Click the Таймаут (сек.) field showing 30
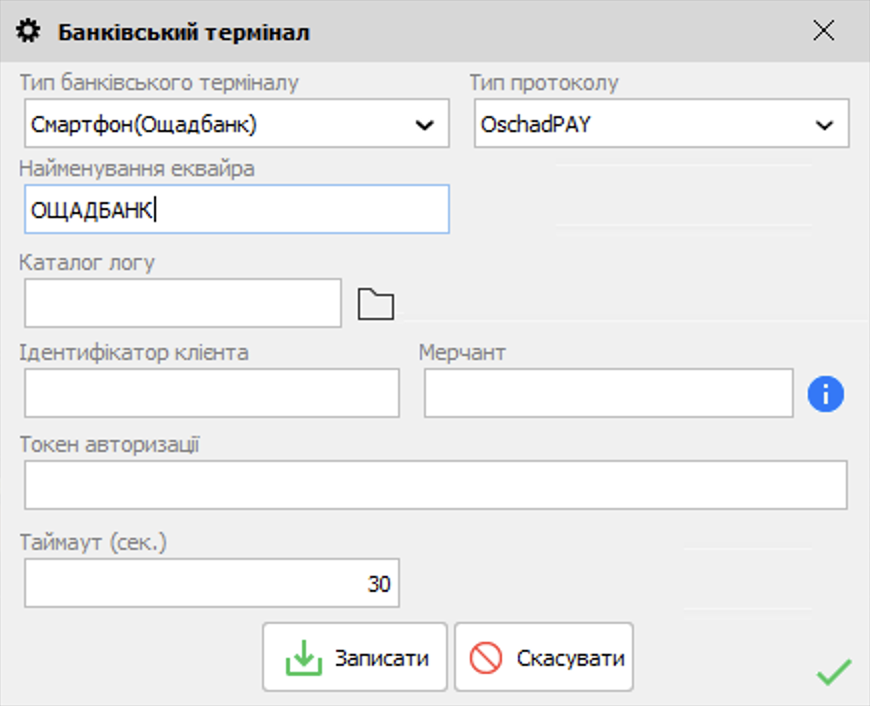Image resolution: width=870 pixels, height=706 pixels. pos(212,584)
